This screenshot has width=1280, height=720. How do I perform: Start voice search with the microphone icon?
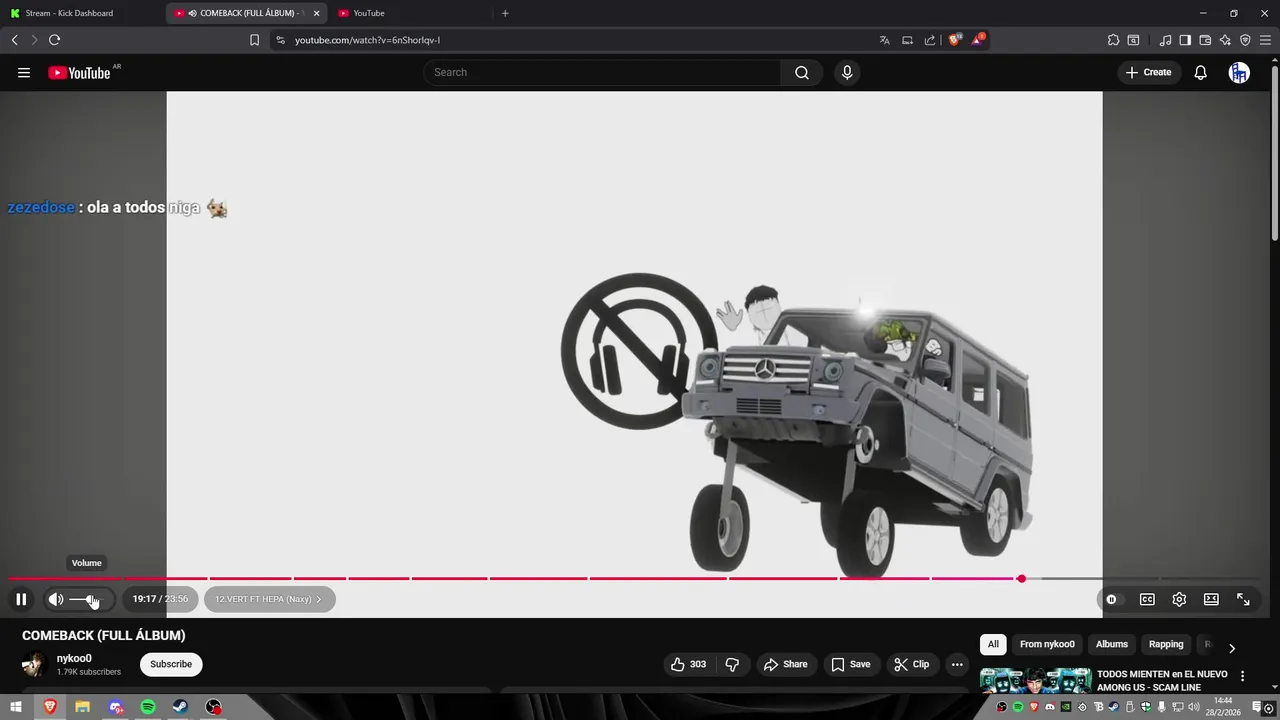pos(847,72)
